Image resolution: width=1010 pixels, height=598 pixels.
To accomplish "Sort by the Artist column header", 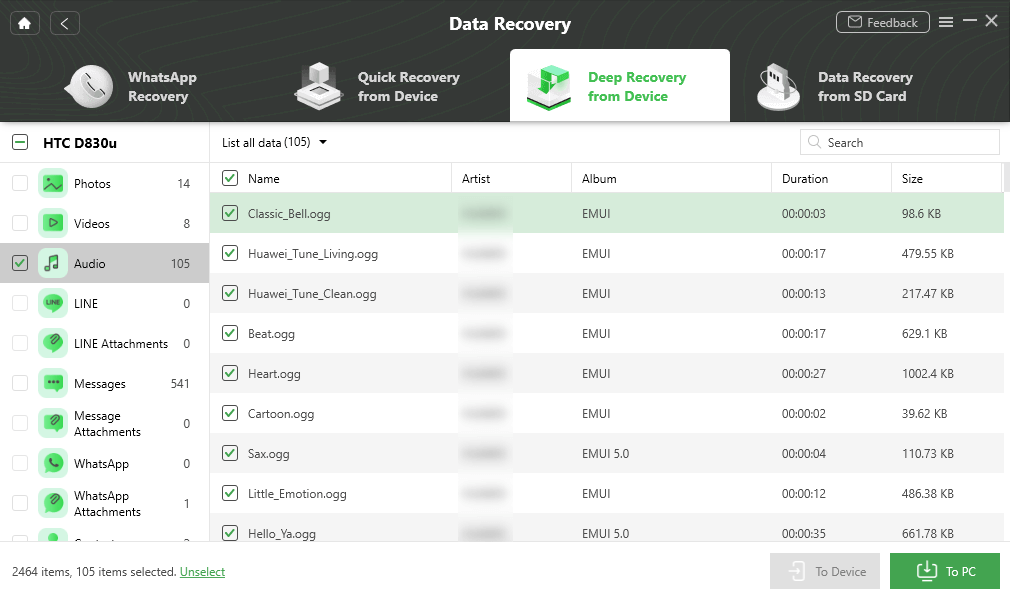I will coord(476,178).
